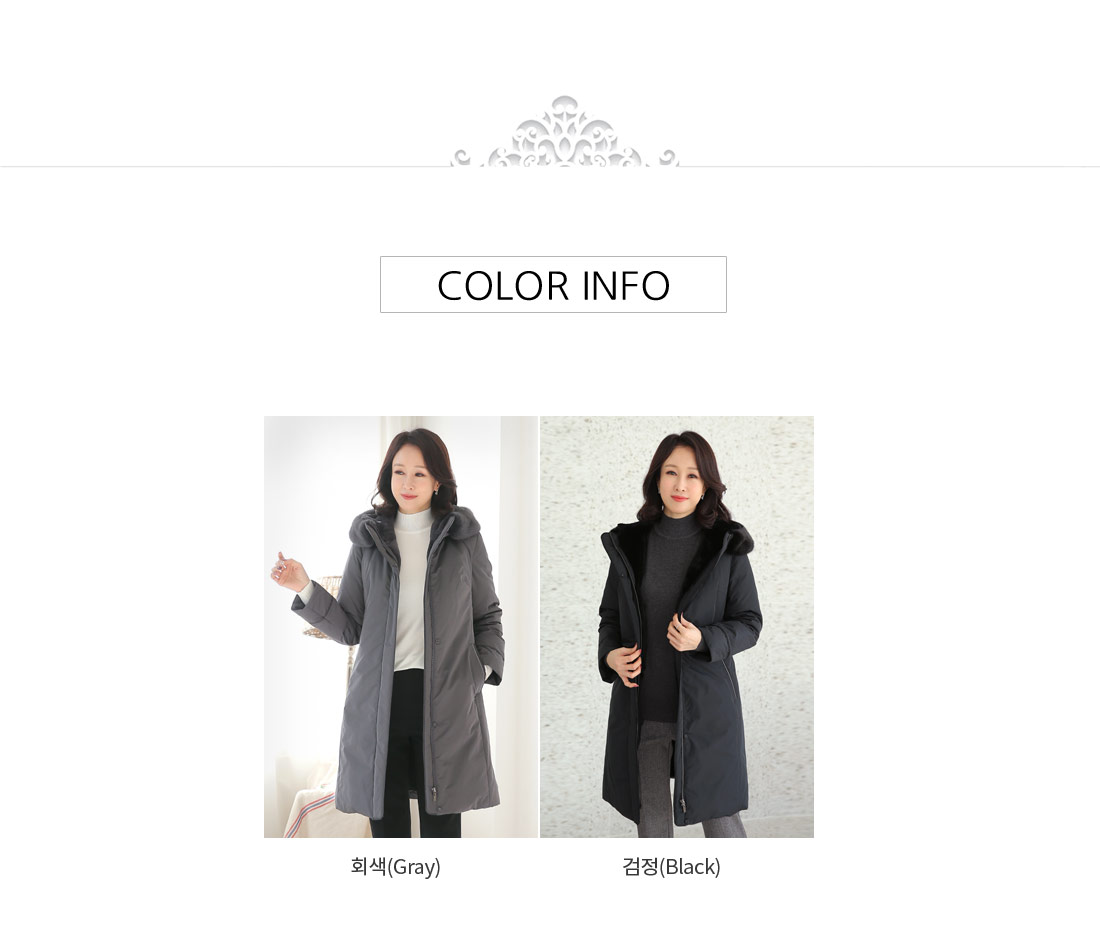
Task: Click the 검정(Black) label
Action: [671, 867]
